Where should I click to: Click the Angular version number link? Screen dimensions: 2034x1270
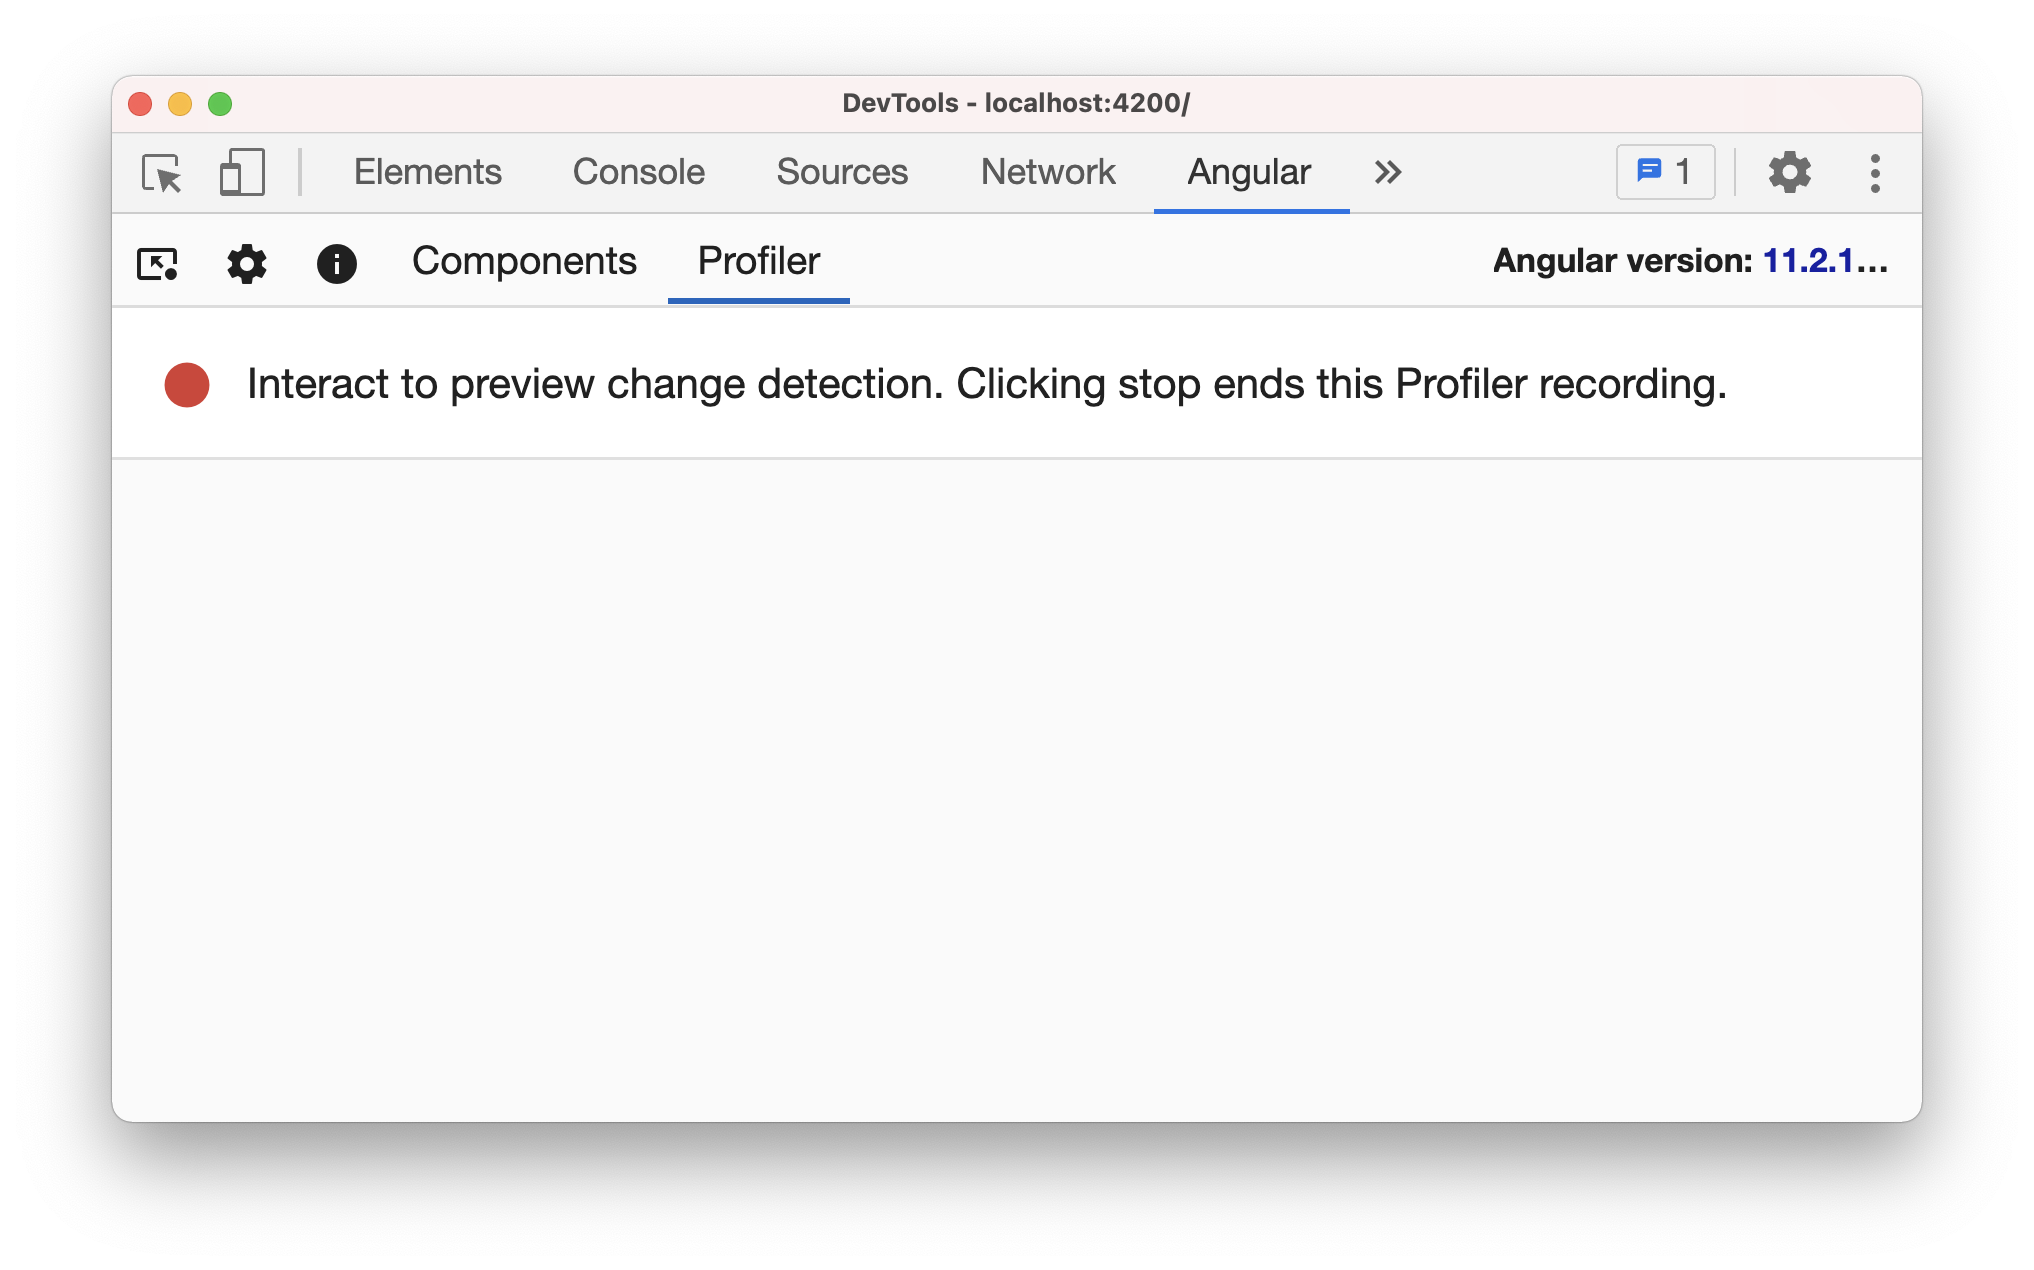pyautogui.click(x=1824, y=262)
